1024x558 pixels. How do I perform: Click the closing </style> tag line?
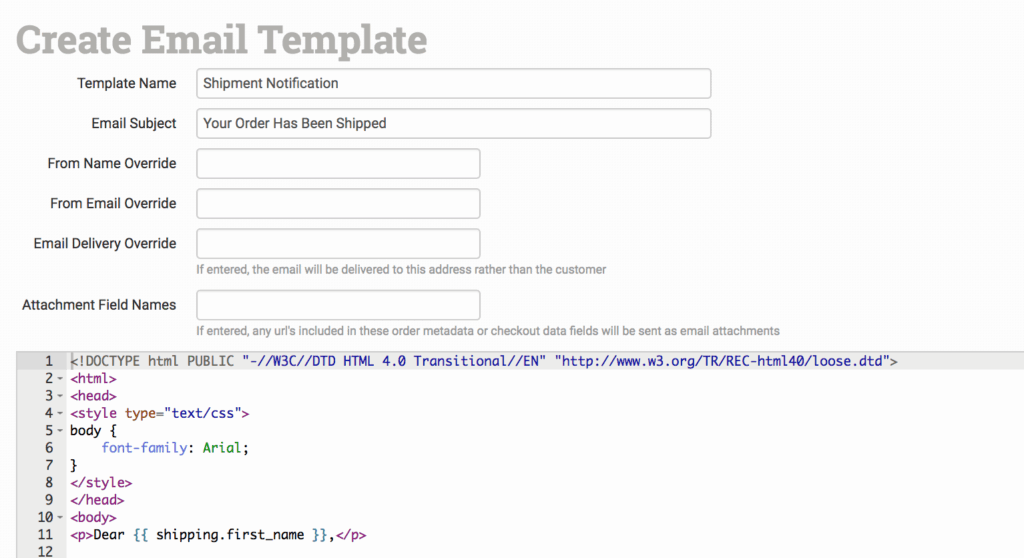click(98, 483)
